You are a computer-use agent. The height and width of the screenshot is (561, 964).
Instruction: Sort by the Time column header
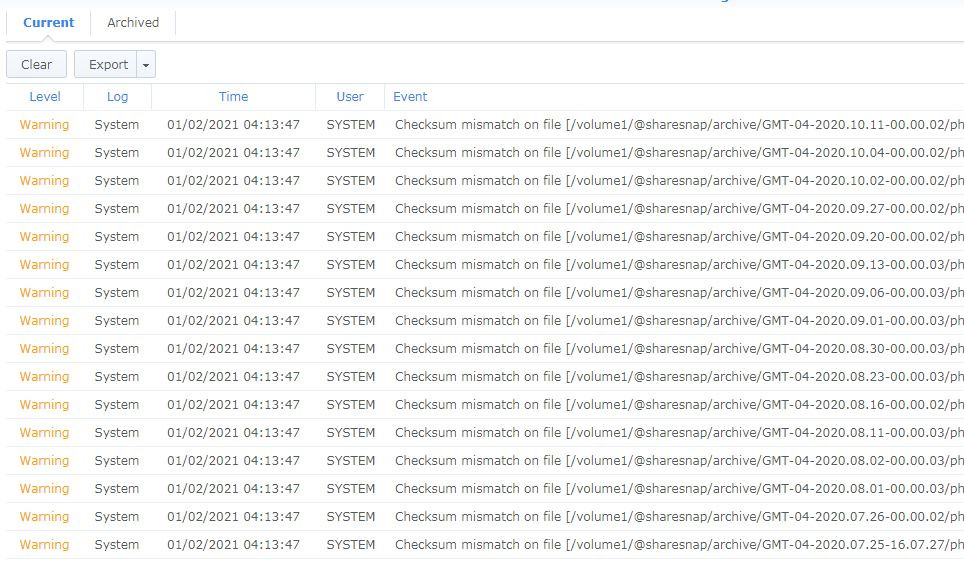(x=233, y=97)
